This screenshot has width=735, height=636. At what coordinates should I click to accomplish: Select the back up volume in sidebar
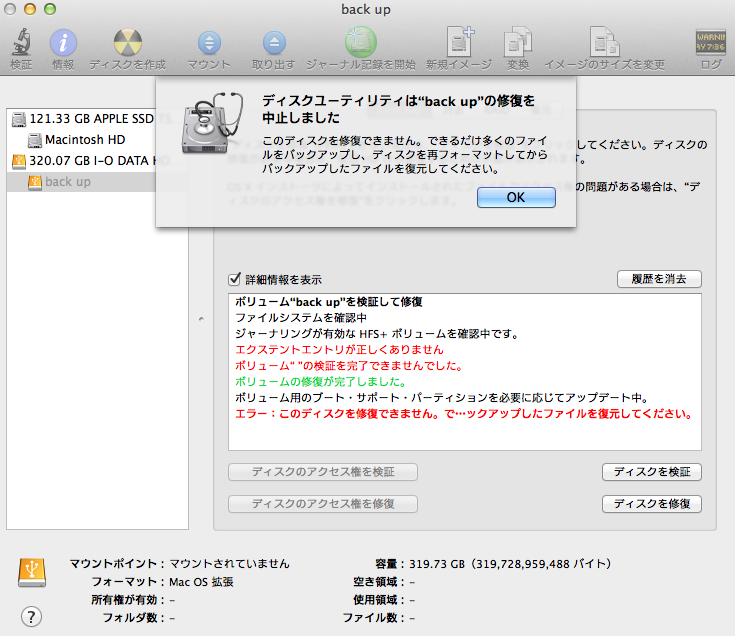pyautogui.click(x=68, y=182)
